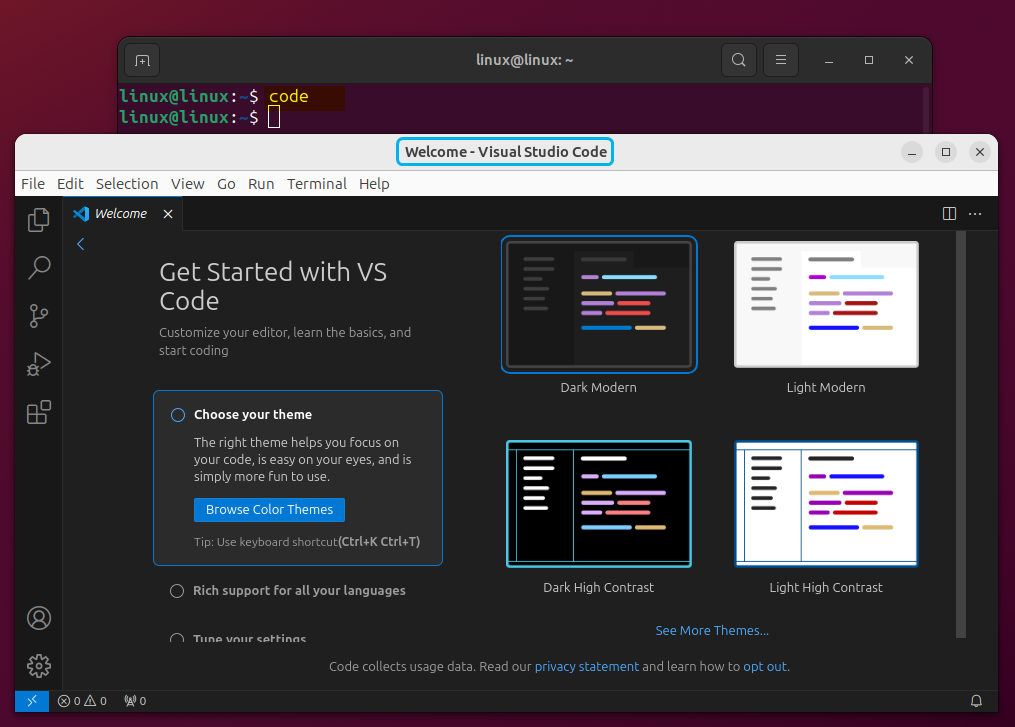
Task: Open the Accounts icon
Action: [x=38, y=618]
